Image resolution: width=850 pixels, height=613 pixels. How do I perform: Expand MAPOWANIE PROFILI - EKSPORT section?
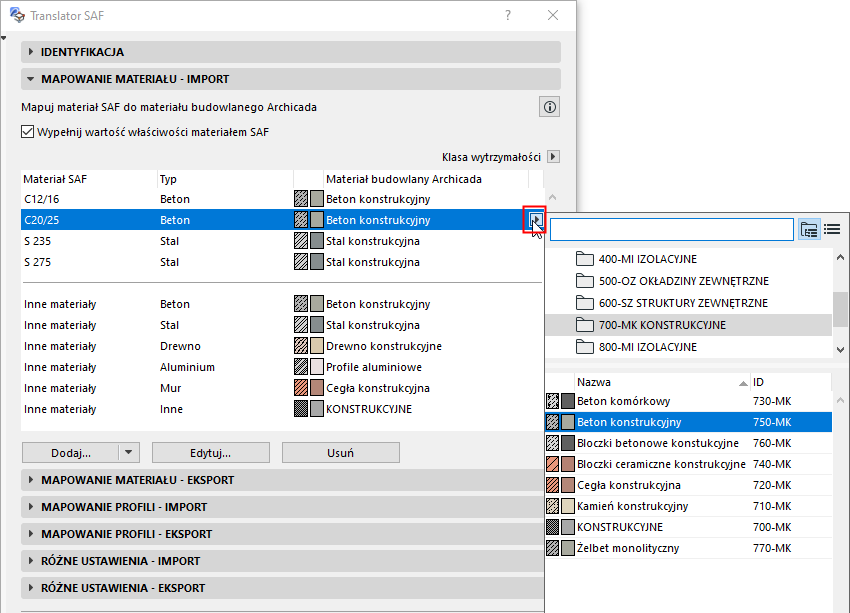282,534
